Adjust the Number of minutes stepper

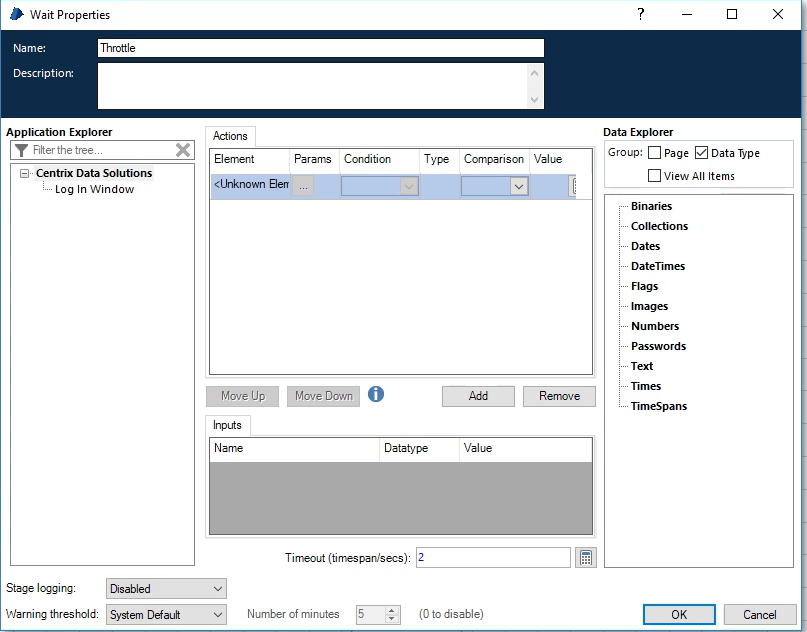coord(392,614)
